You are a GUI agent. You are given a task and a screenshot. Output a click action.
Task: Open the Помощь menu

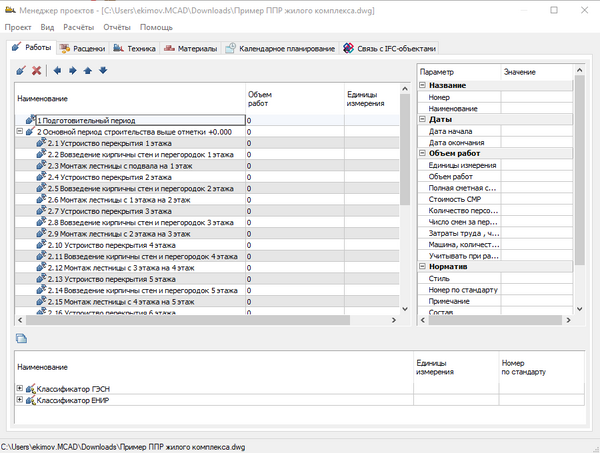click(156, 27)
